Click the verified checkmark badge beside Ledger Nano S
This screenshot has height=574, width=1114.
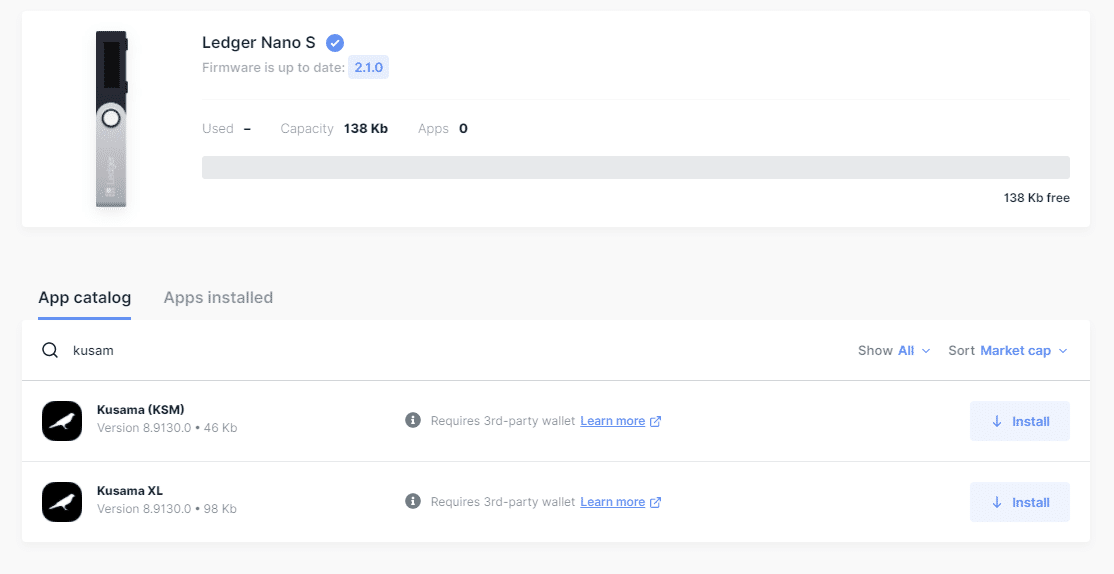tap(335, 42)
